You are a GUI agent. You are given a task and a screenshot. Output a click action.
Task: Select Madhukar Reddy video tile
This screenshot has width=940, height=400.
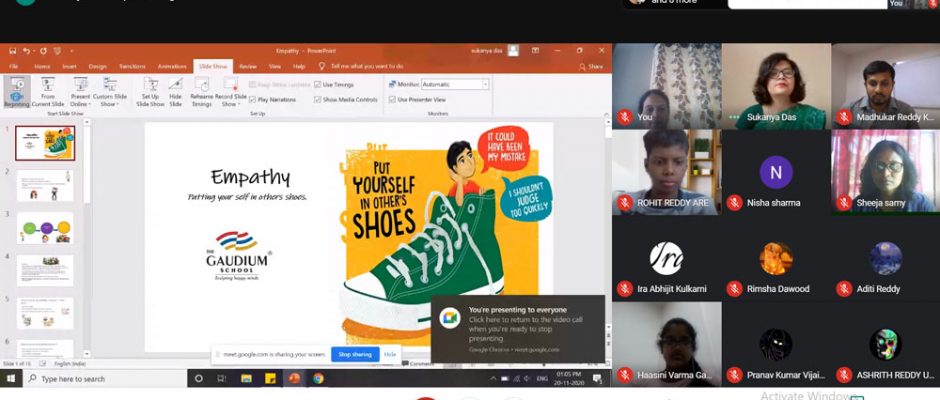886,86
